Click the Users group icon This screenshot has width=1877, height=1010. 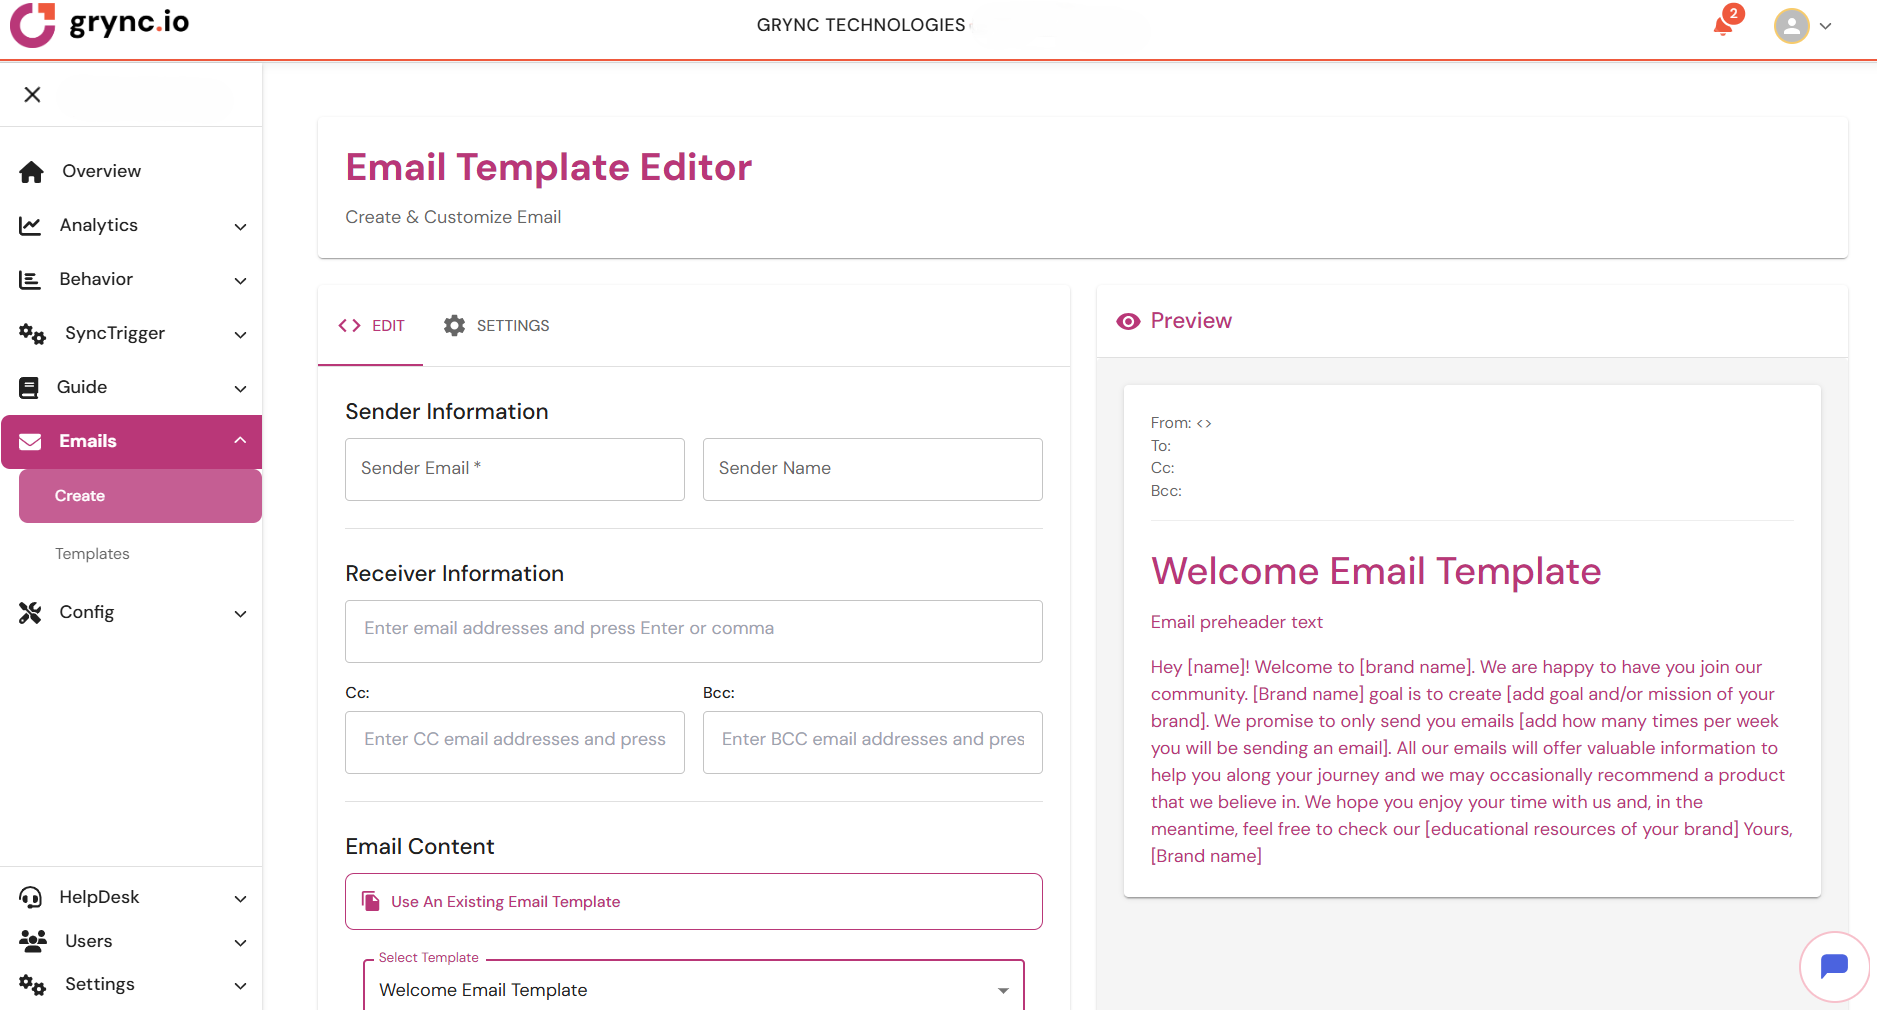tap(32, 941)
